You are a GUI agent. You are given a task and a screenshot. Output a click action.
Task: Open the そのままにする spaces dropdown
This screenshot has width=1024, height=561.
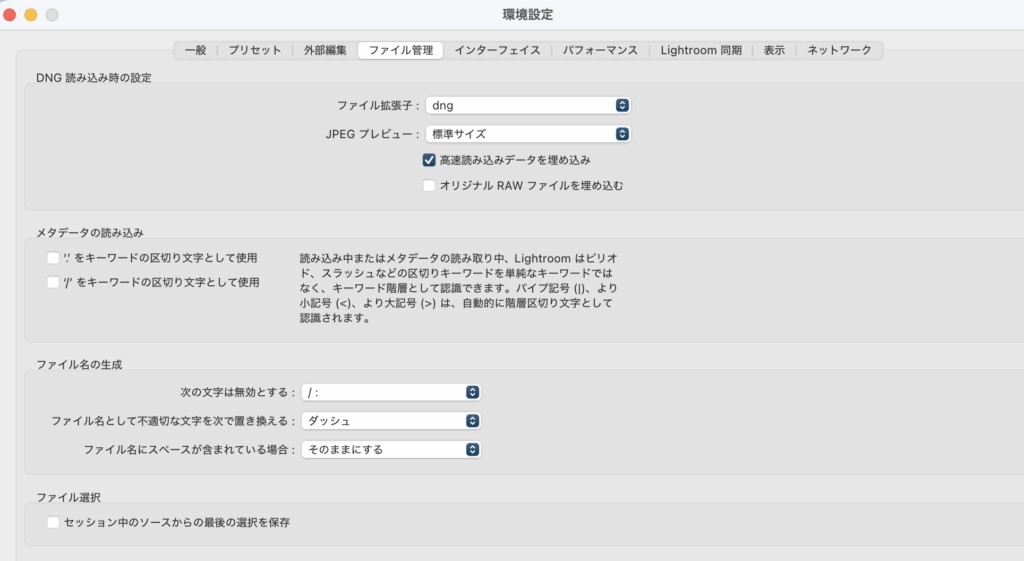pos(391,450)
